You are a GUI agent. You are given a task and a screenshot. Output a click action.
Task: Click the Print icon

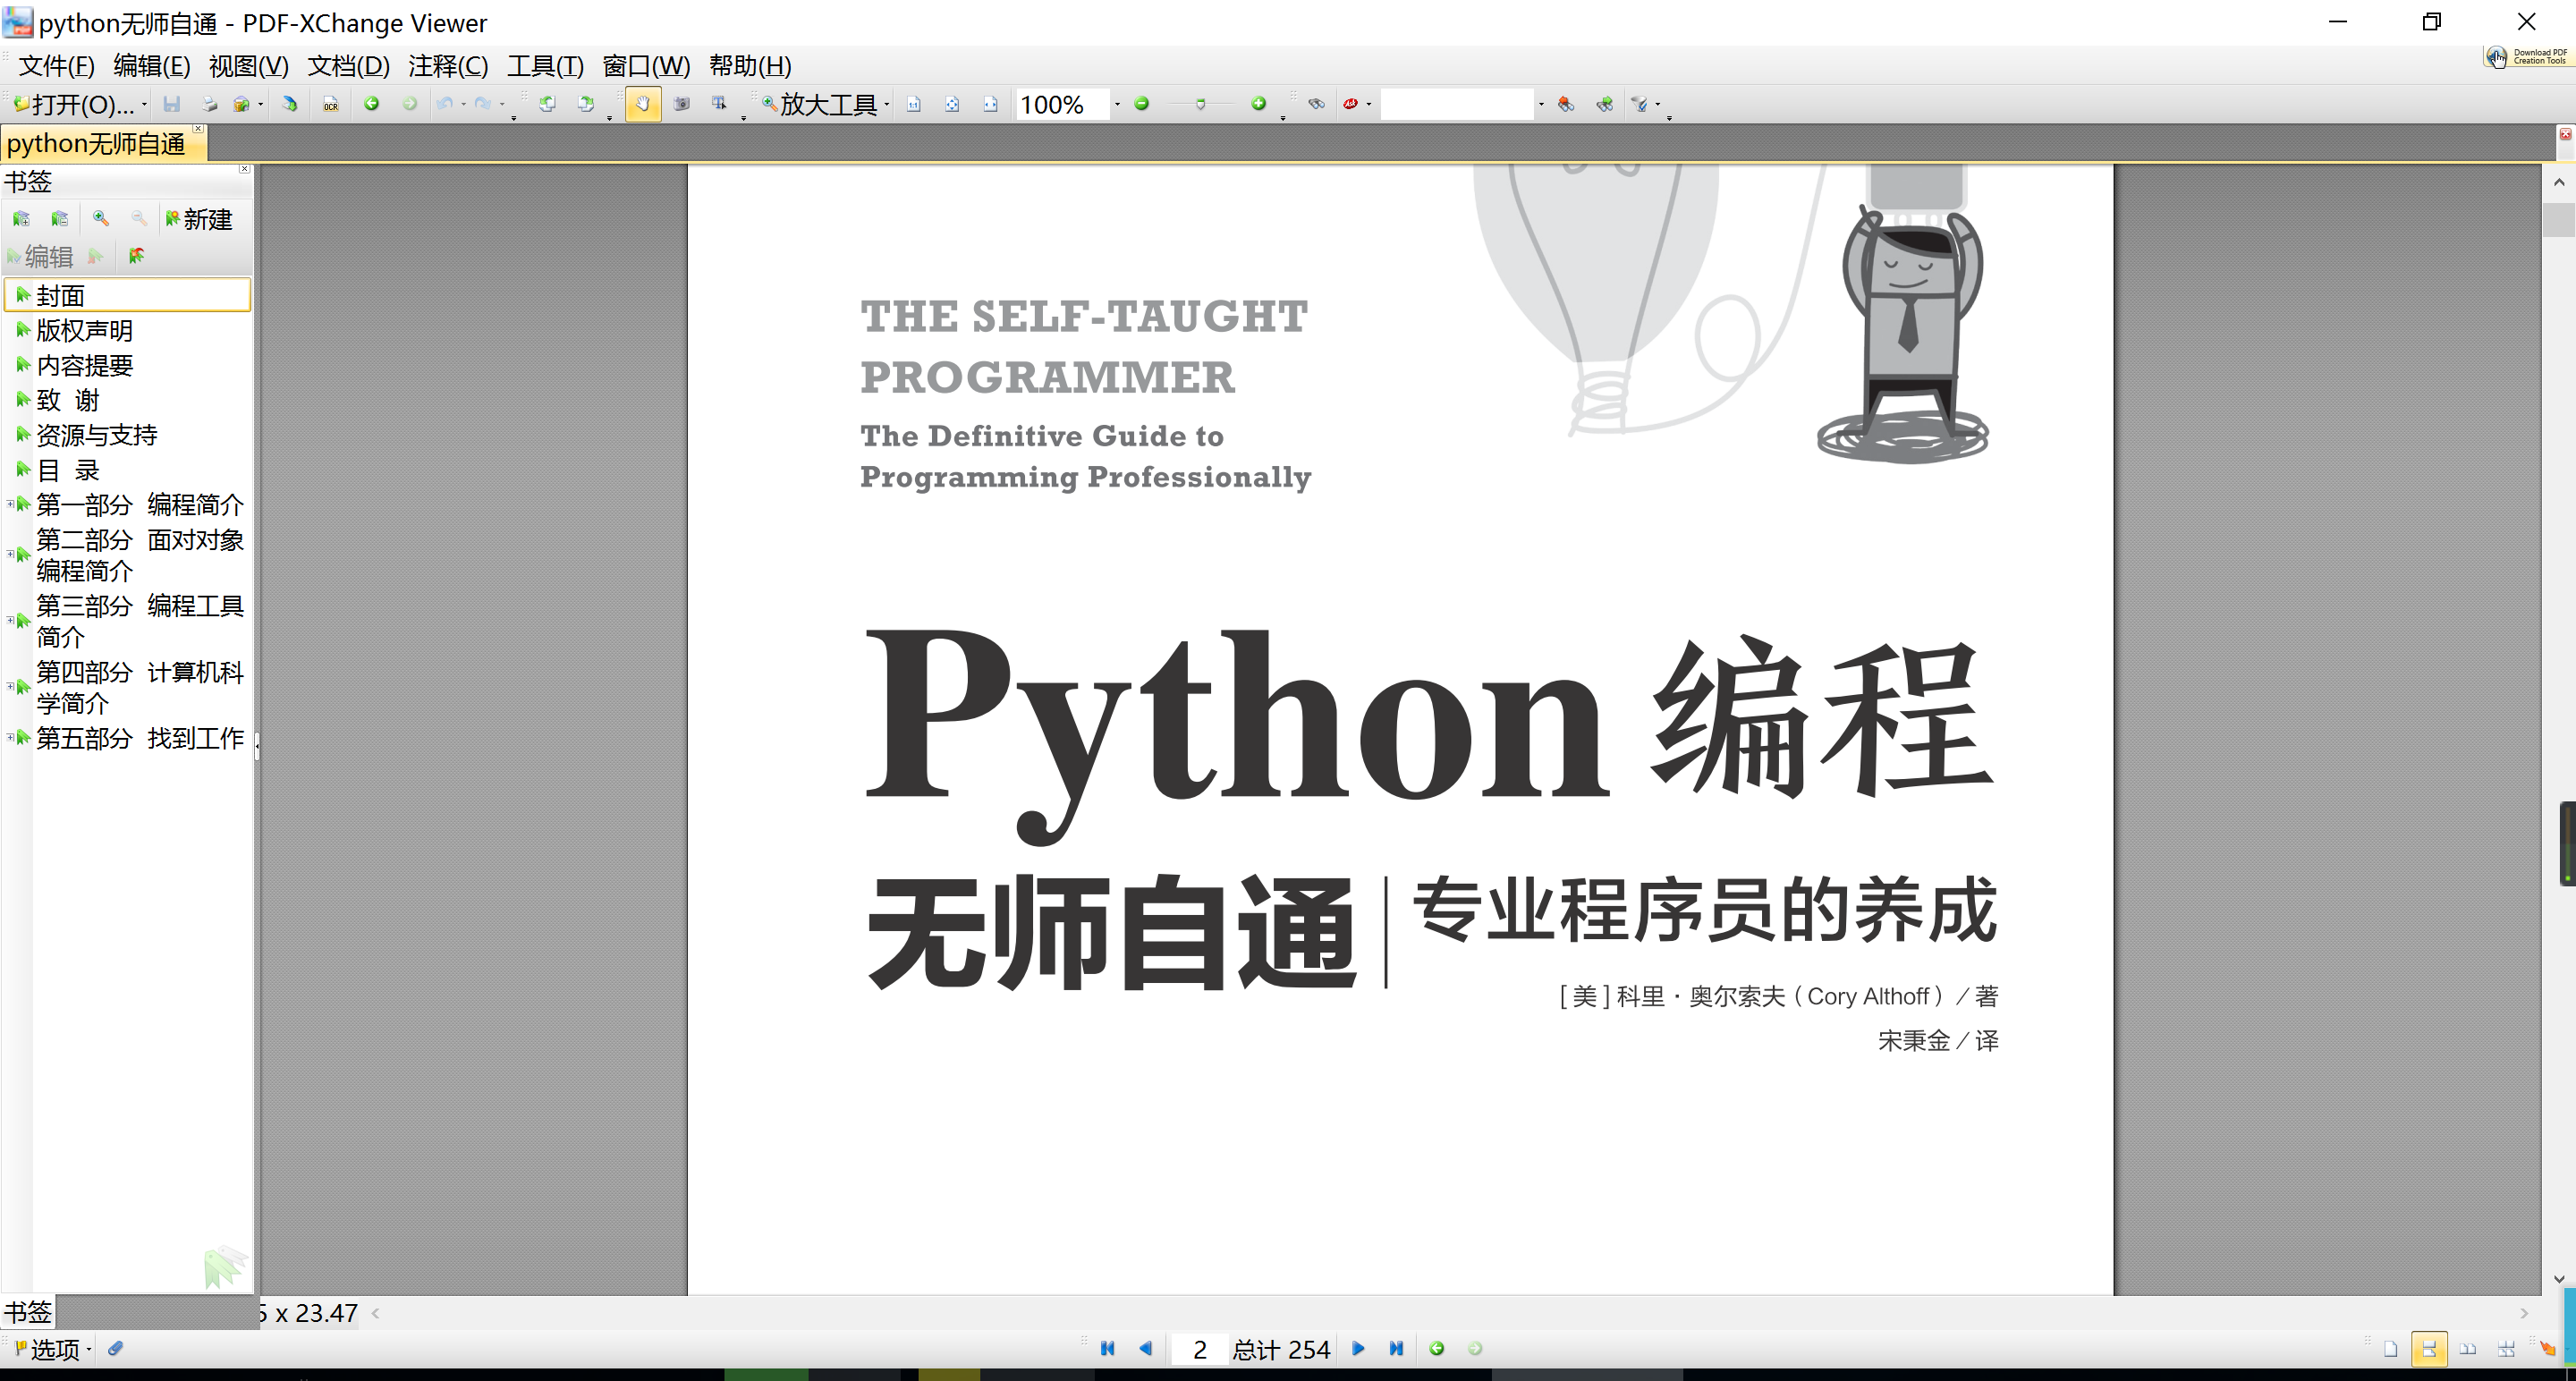[210, 104]
